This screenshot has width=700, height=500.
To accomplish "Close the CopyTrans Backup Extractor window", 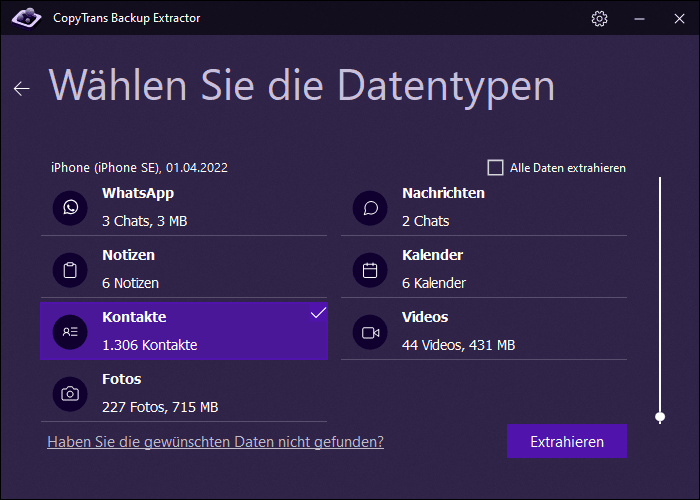I will [x=679, y=18].
